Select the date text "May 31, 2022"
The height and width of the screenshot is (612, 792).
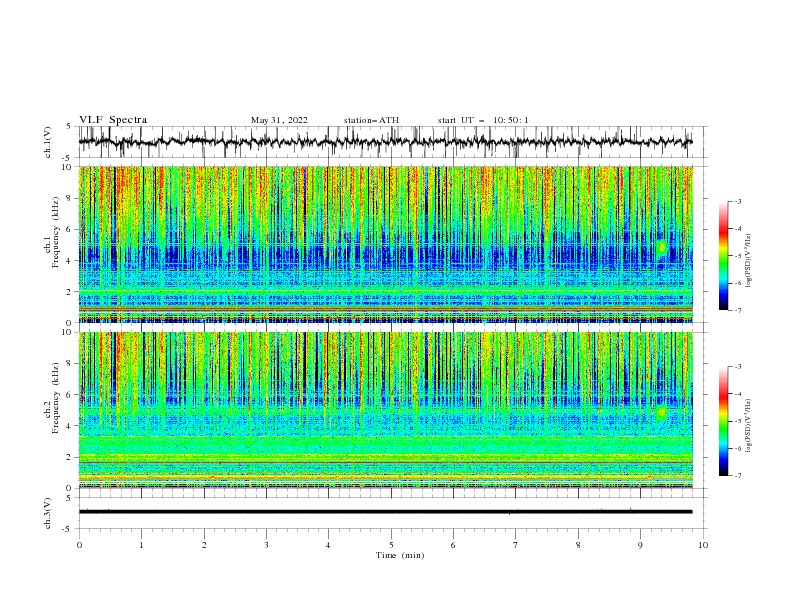coord(279,120)
